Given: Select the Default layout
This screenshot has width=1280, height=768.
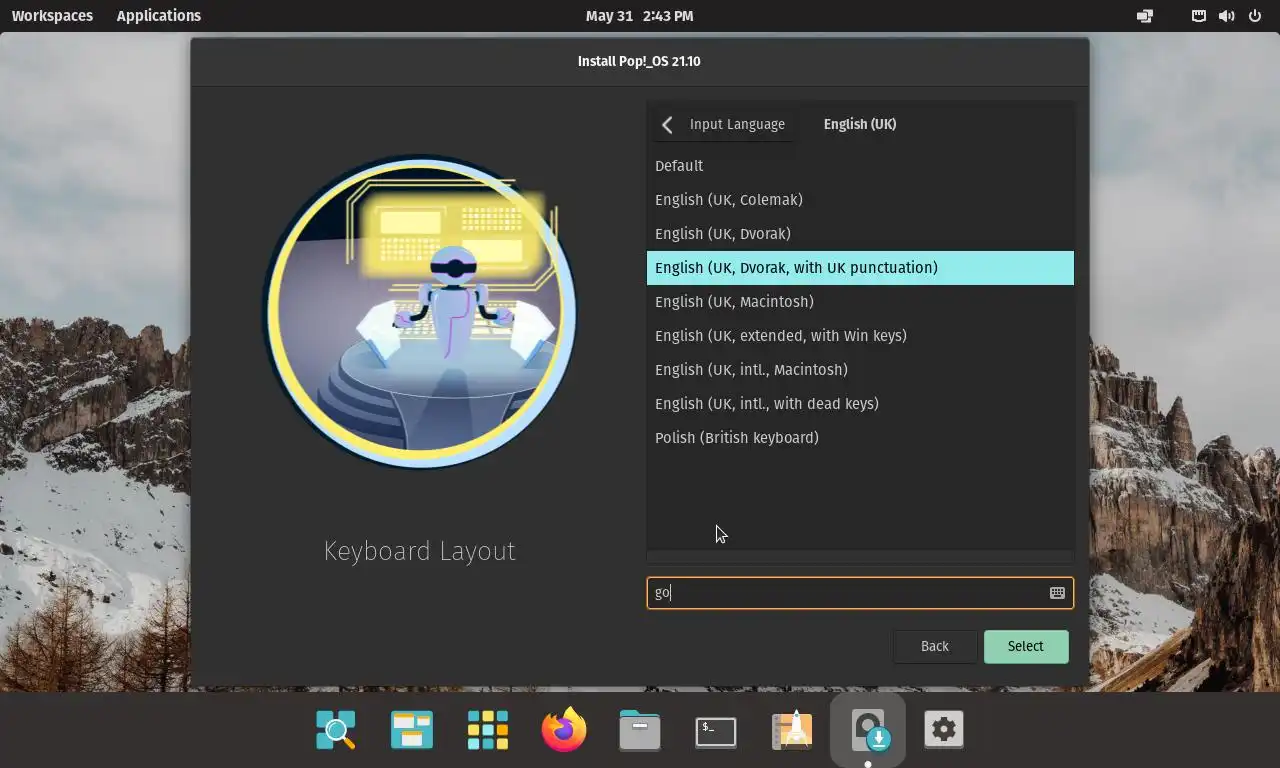Looking at the screenshot, I should click(x=860, y=166).
